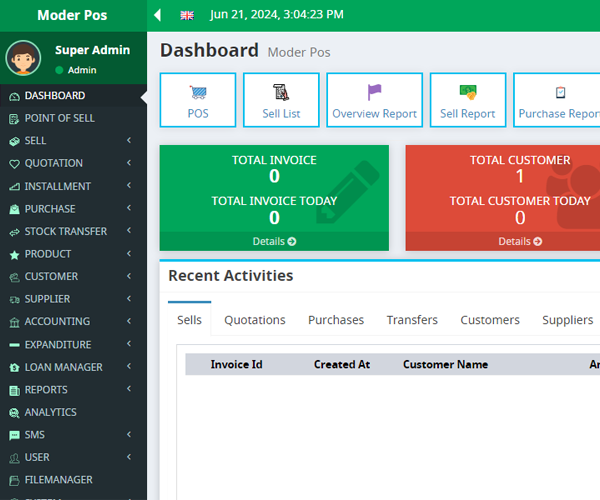
Task: Select the Customers tab
Action: 490,320
